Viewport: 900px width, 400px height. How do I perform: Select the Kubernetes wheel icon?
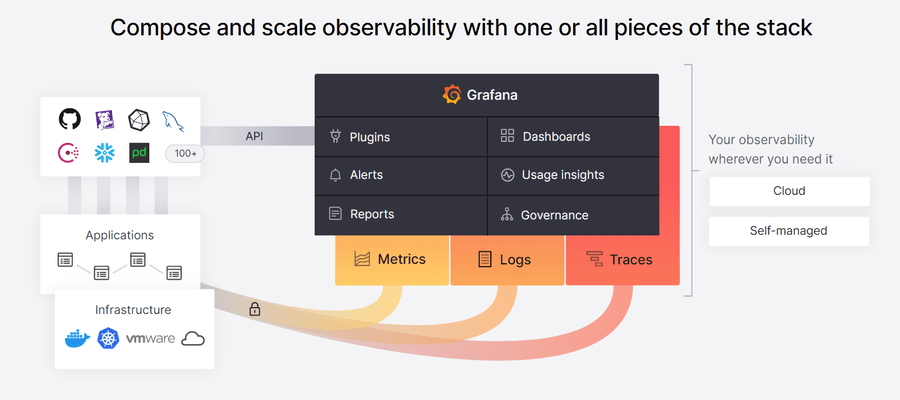(x=108, y=339)
